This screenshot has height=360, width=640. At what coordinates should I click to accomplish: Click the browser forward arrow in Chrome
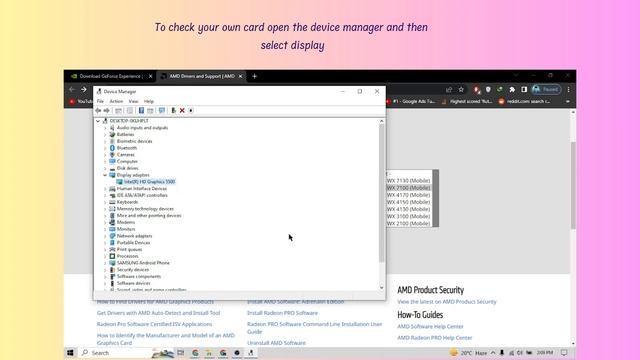click(x=84, y=89)
